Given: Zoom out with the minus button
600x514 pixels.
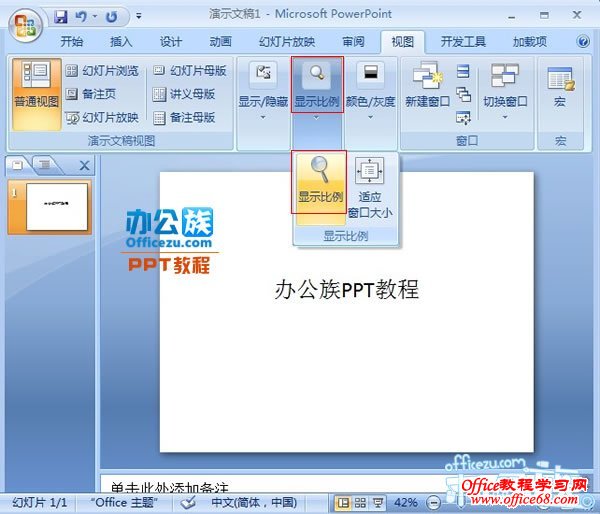Looking at the screenshot, I should click(x=433, y=503).
